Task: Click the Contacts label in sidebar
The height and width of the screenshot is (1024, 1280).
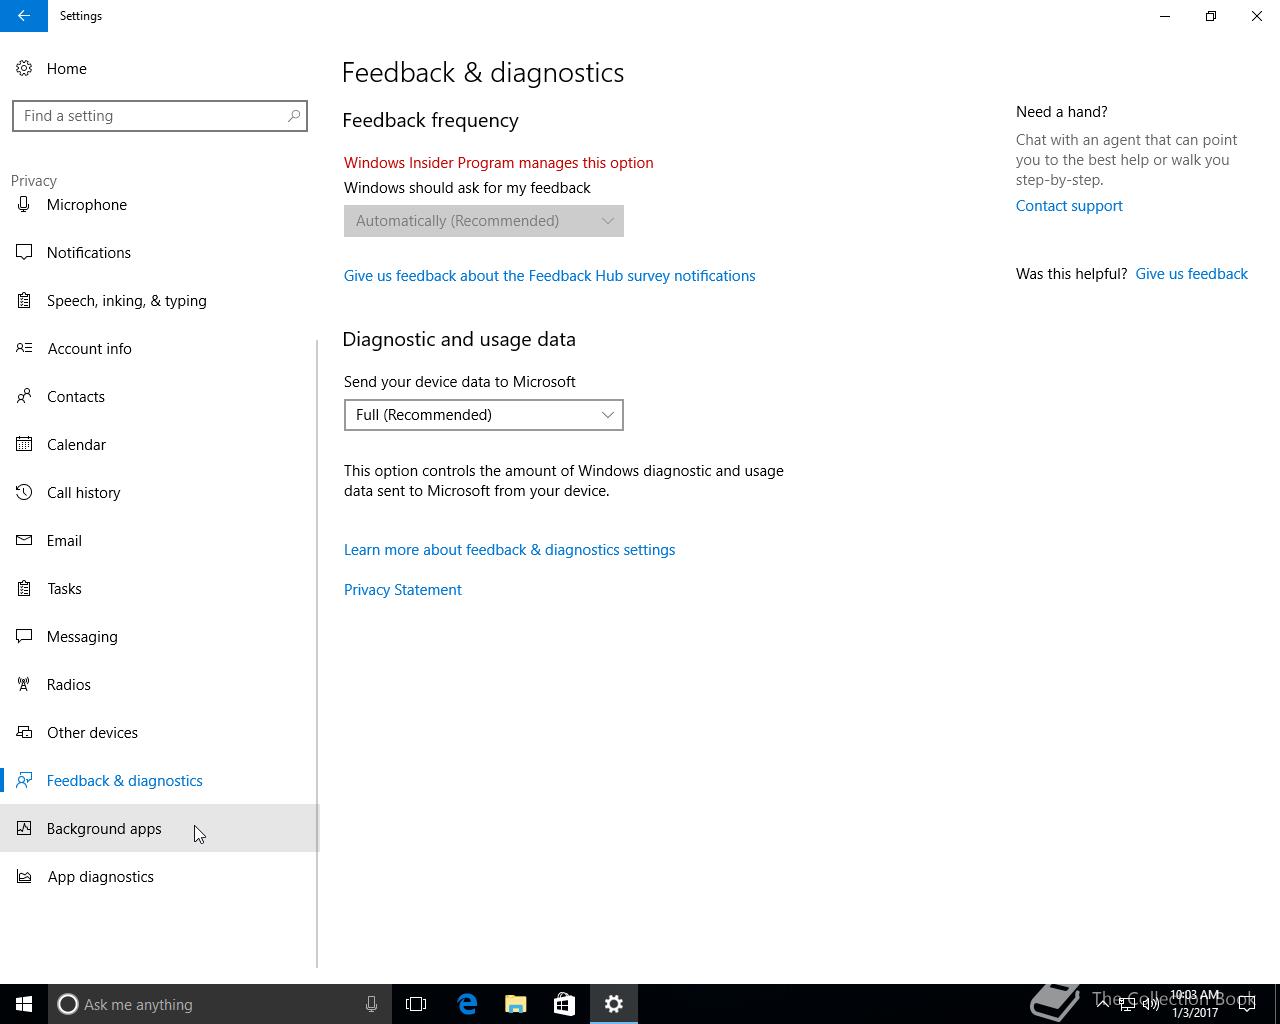Action: tap(76, 397)
